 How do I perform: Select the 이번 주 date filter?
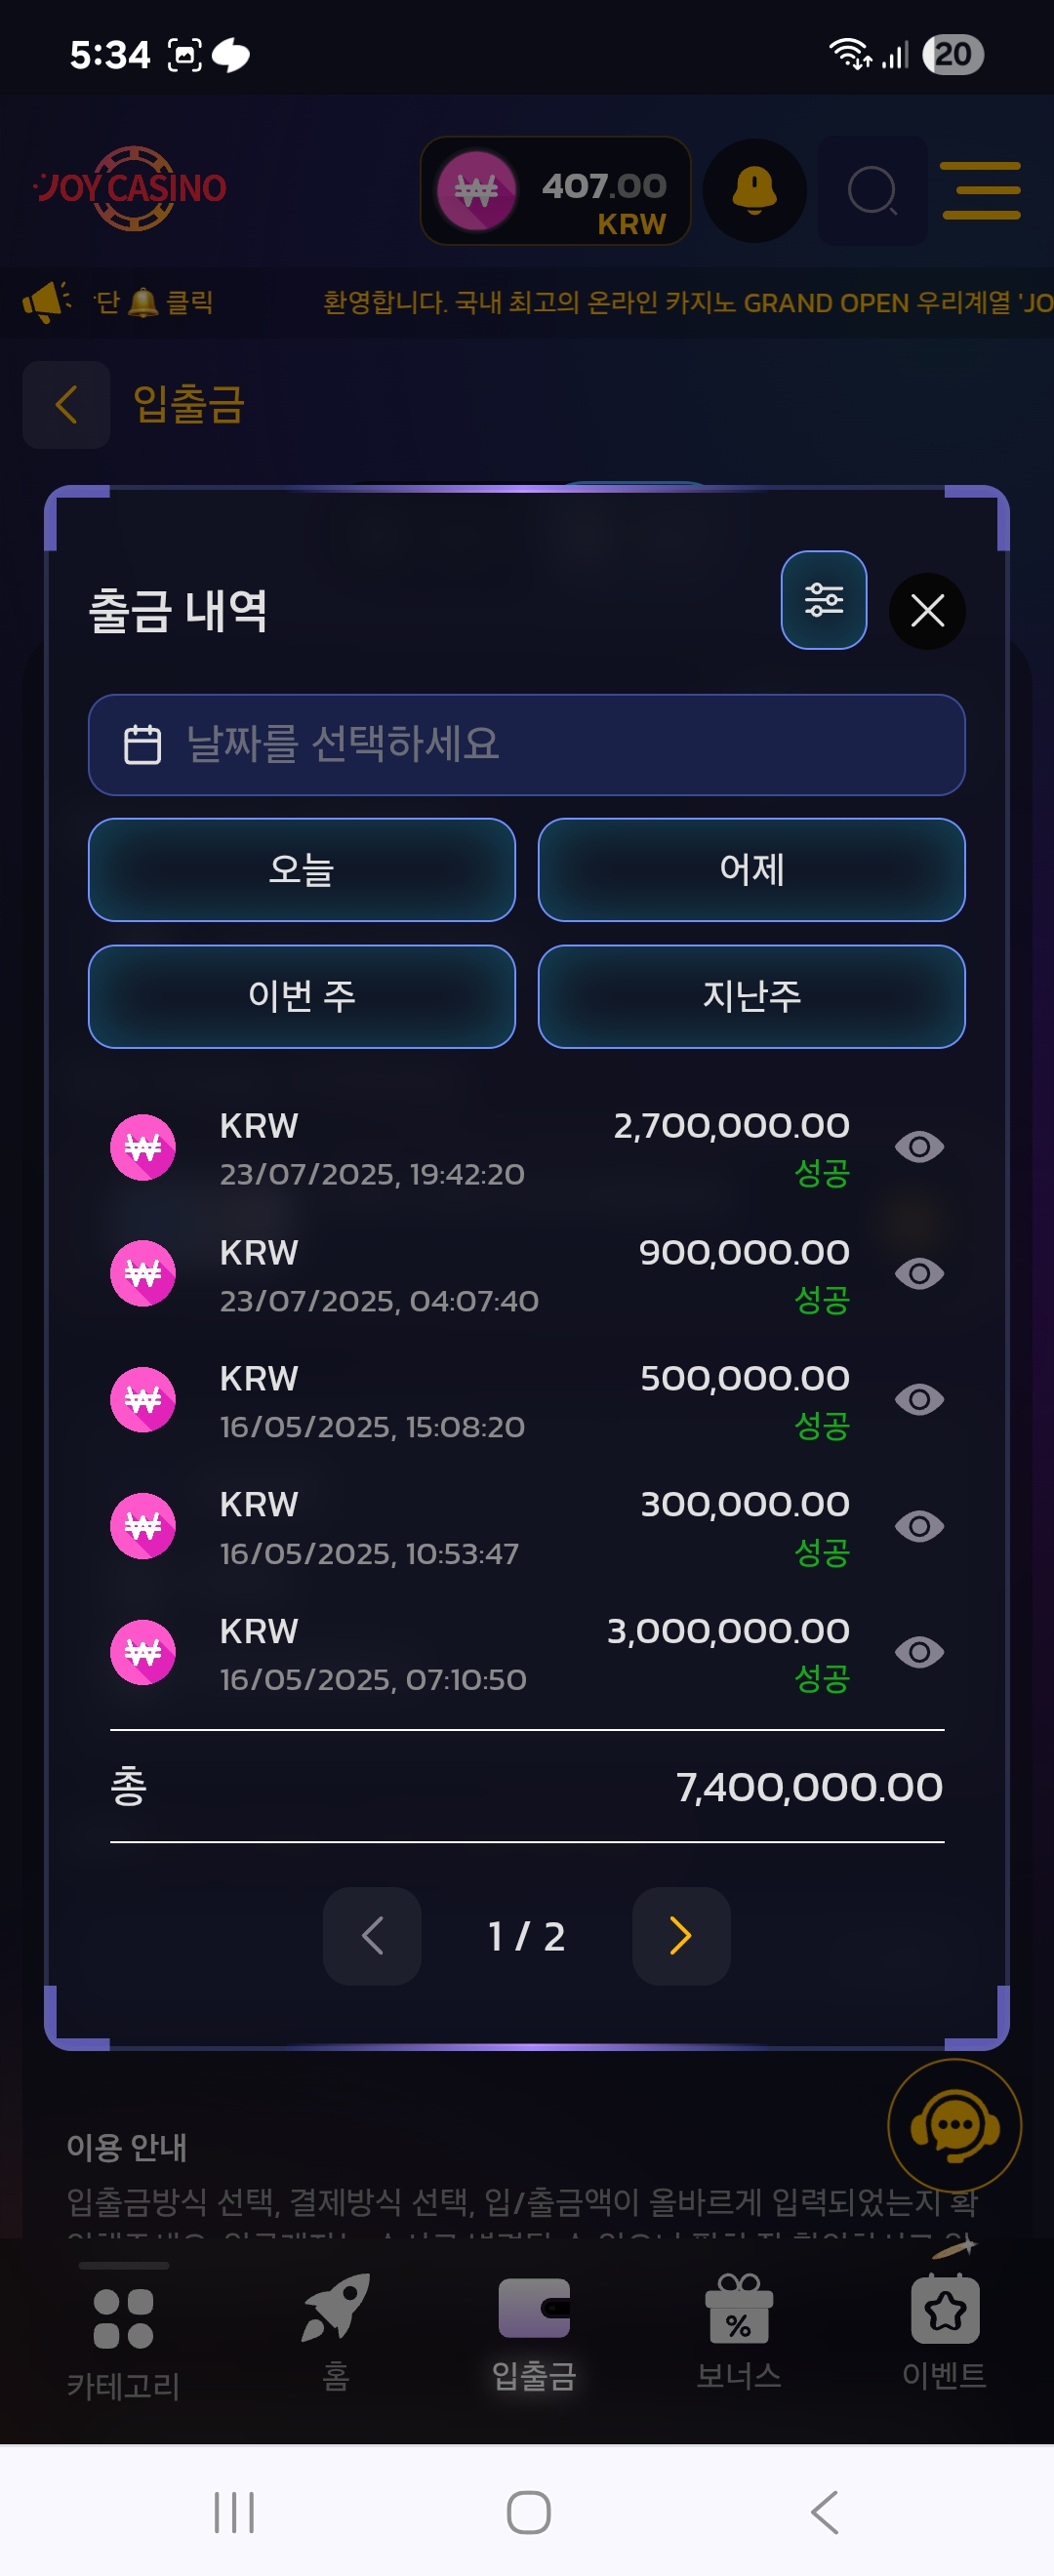click(x=302, y=996)
